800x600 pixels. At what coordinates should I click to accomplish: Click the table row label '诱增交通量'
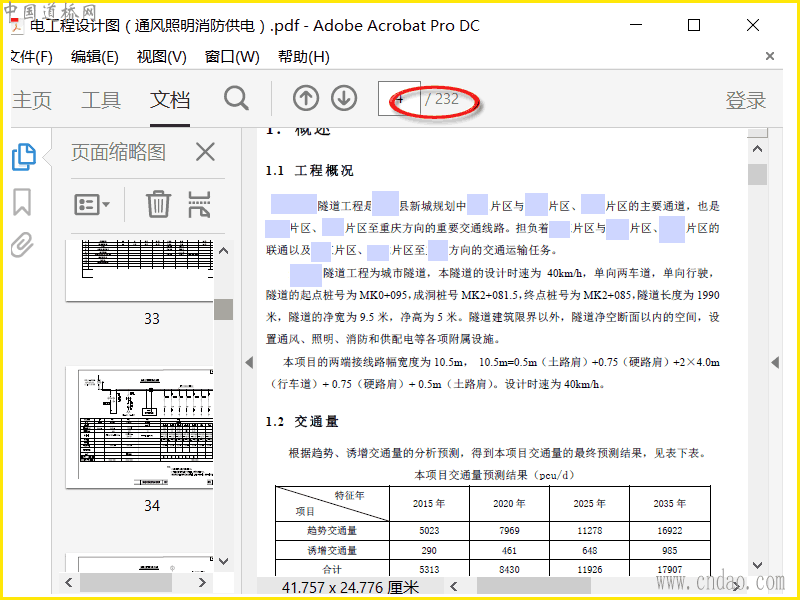pos(332,551)
